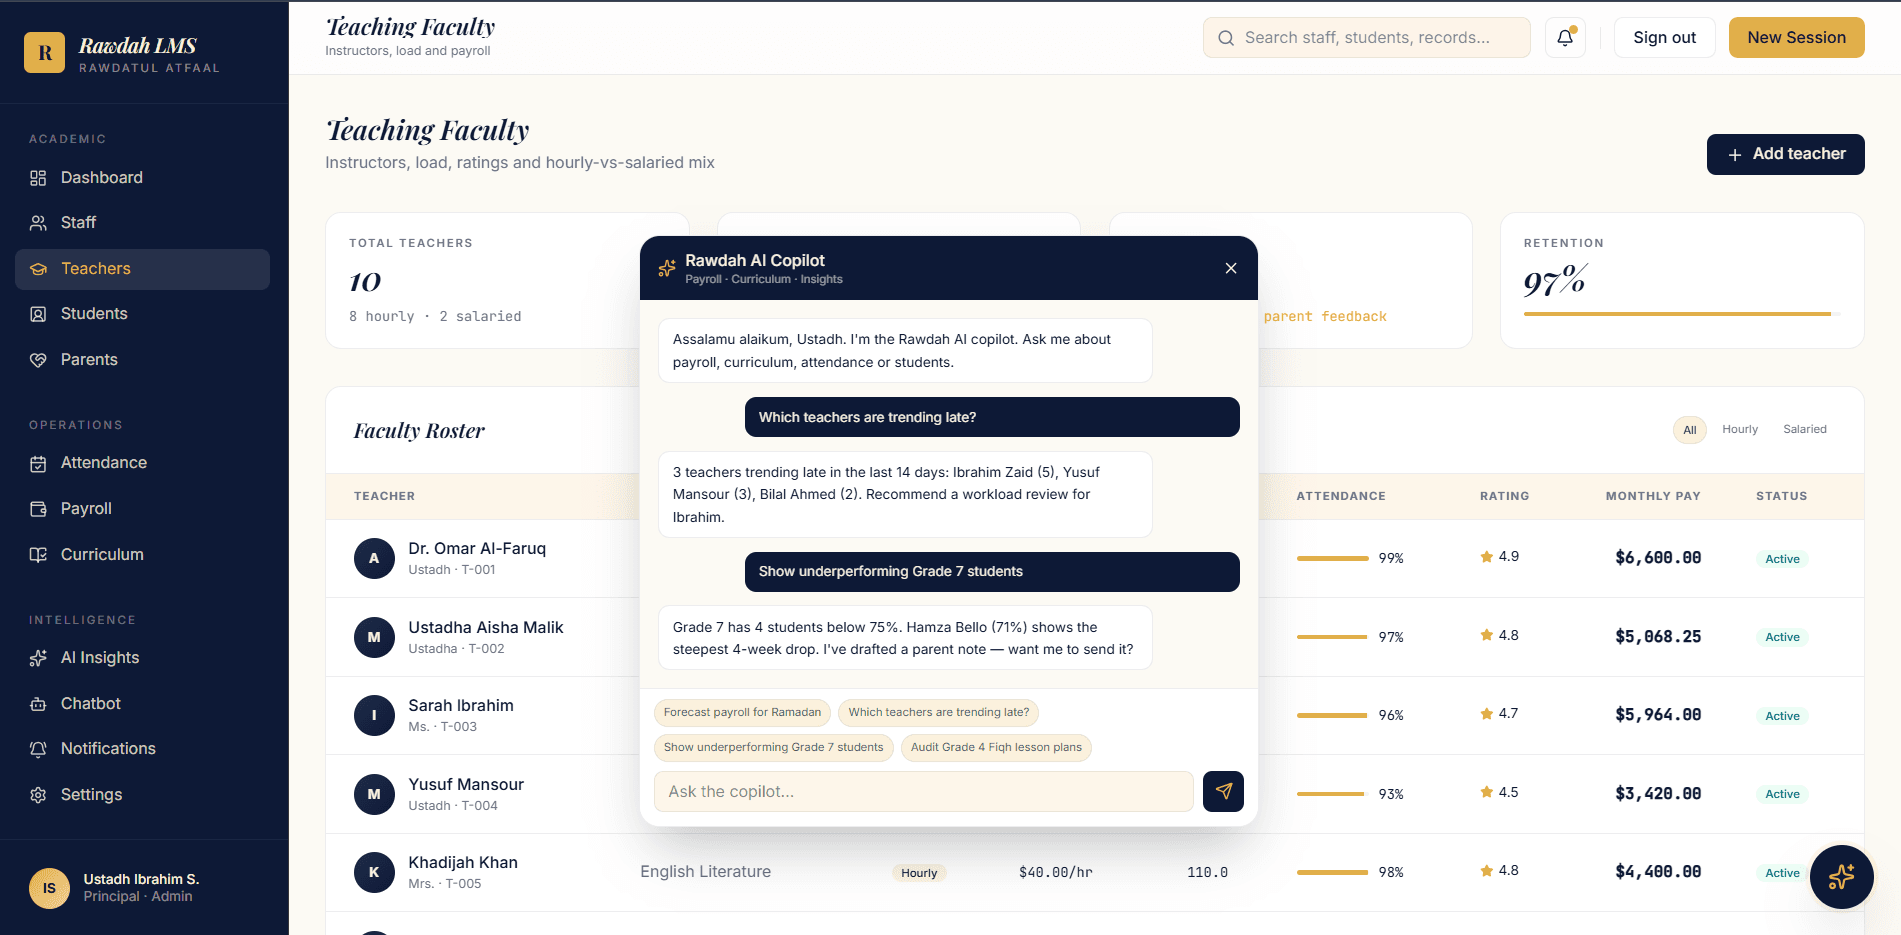Click the Sign out button
This screenshot has height=935, width=1901.
(x=1664, y=38)
